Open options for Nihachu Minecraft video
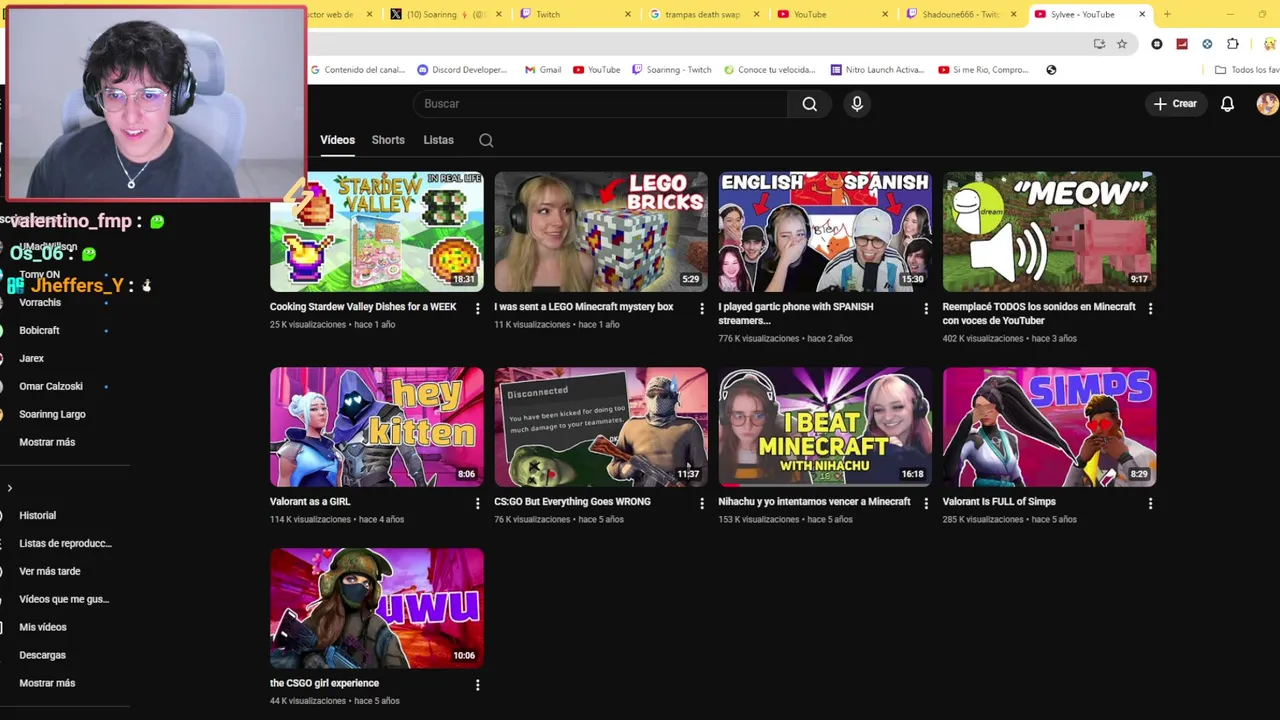Screen dimensions: 1280x720 925,504
